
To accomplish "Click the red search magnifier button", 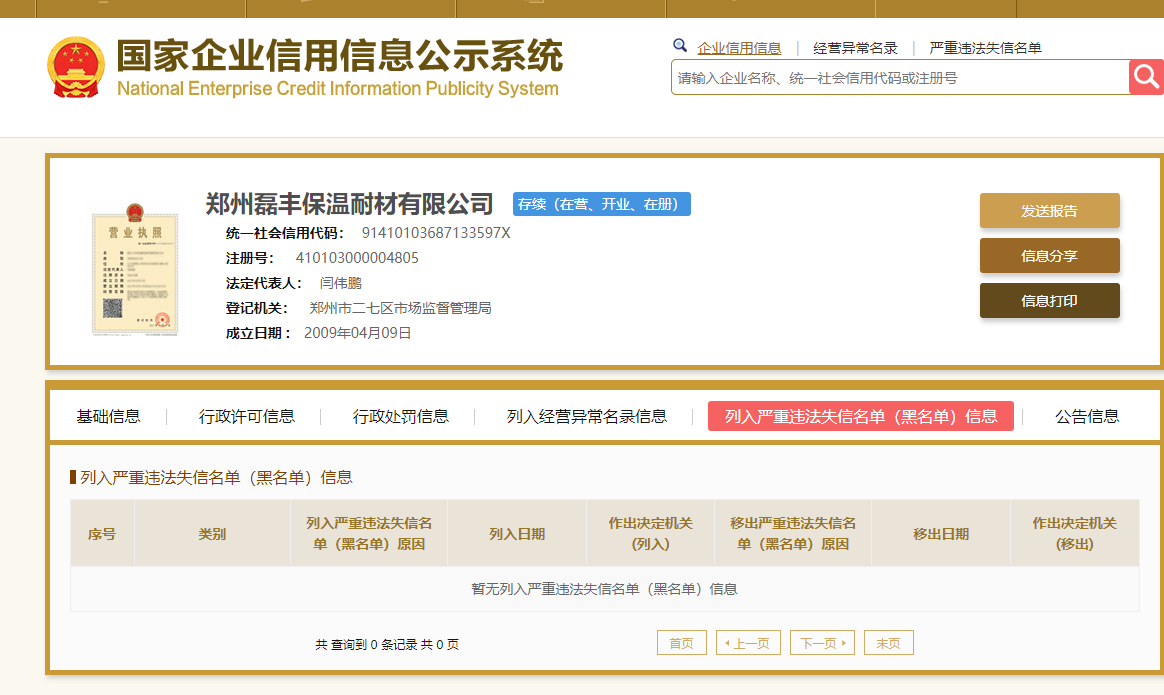I will pos(1146,77).
